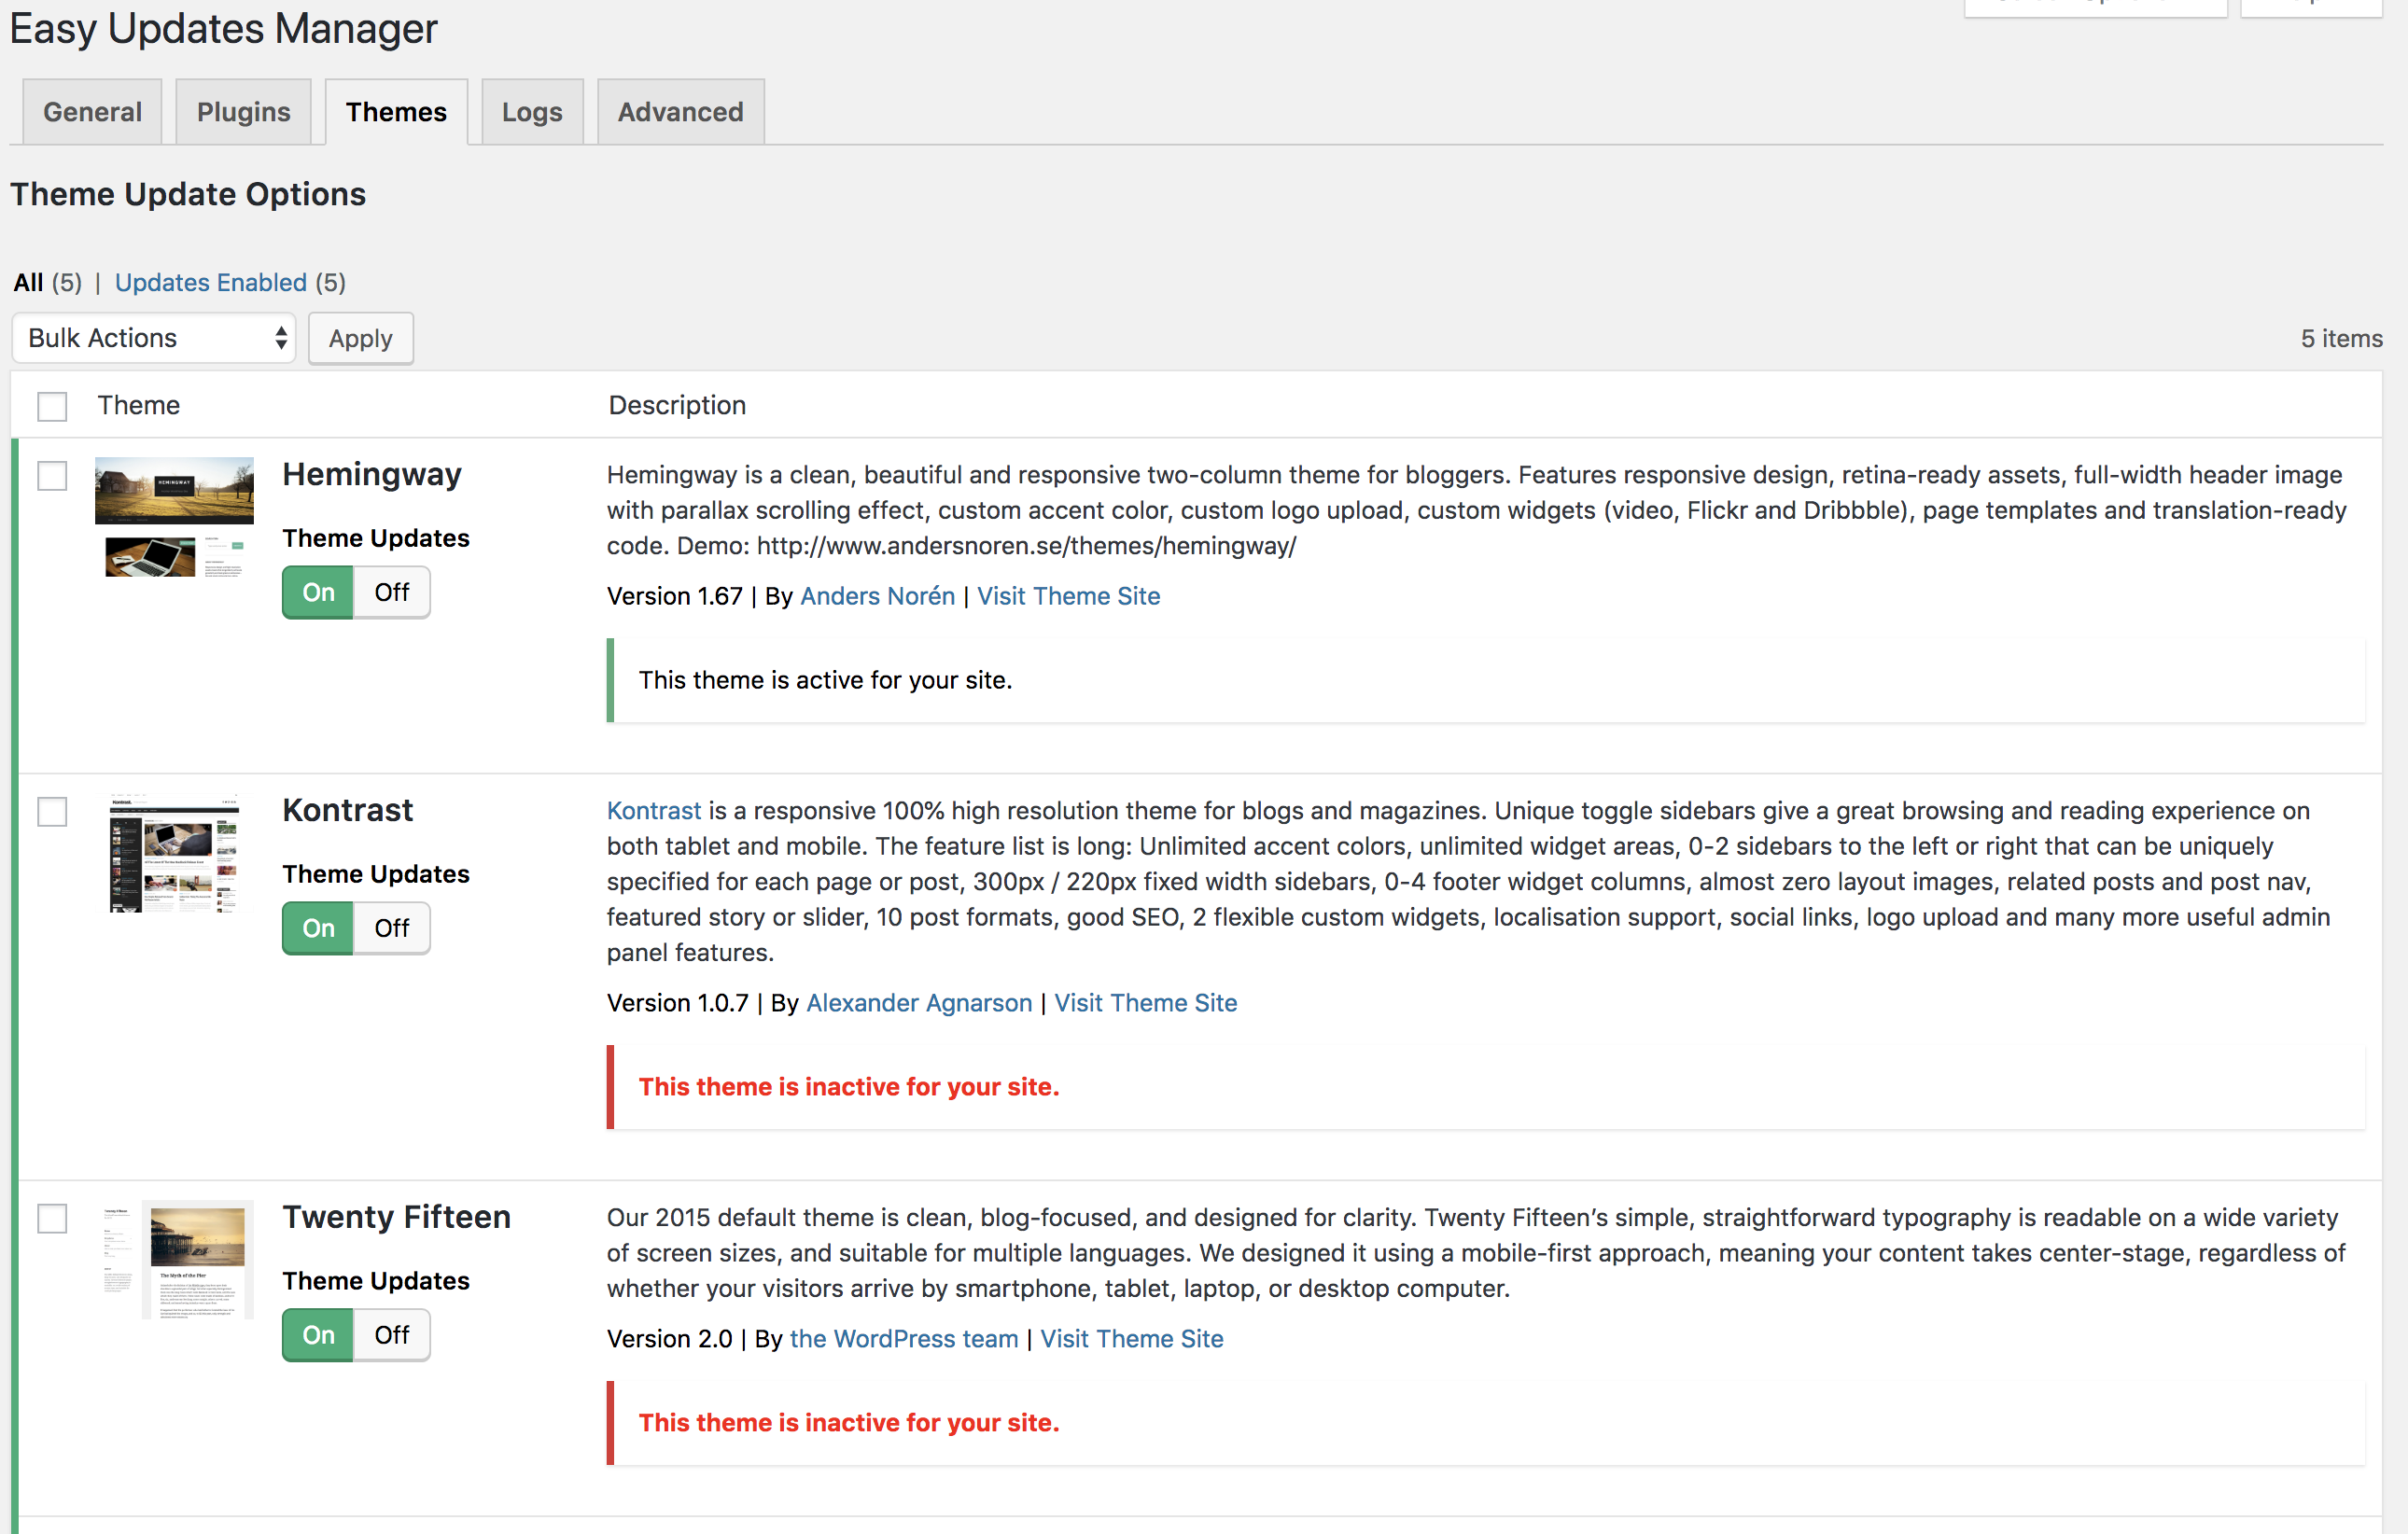Click the Hemingway theme thumbnail

pyautogui.click(x=174, y=518)
